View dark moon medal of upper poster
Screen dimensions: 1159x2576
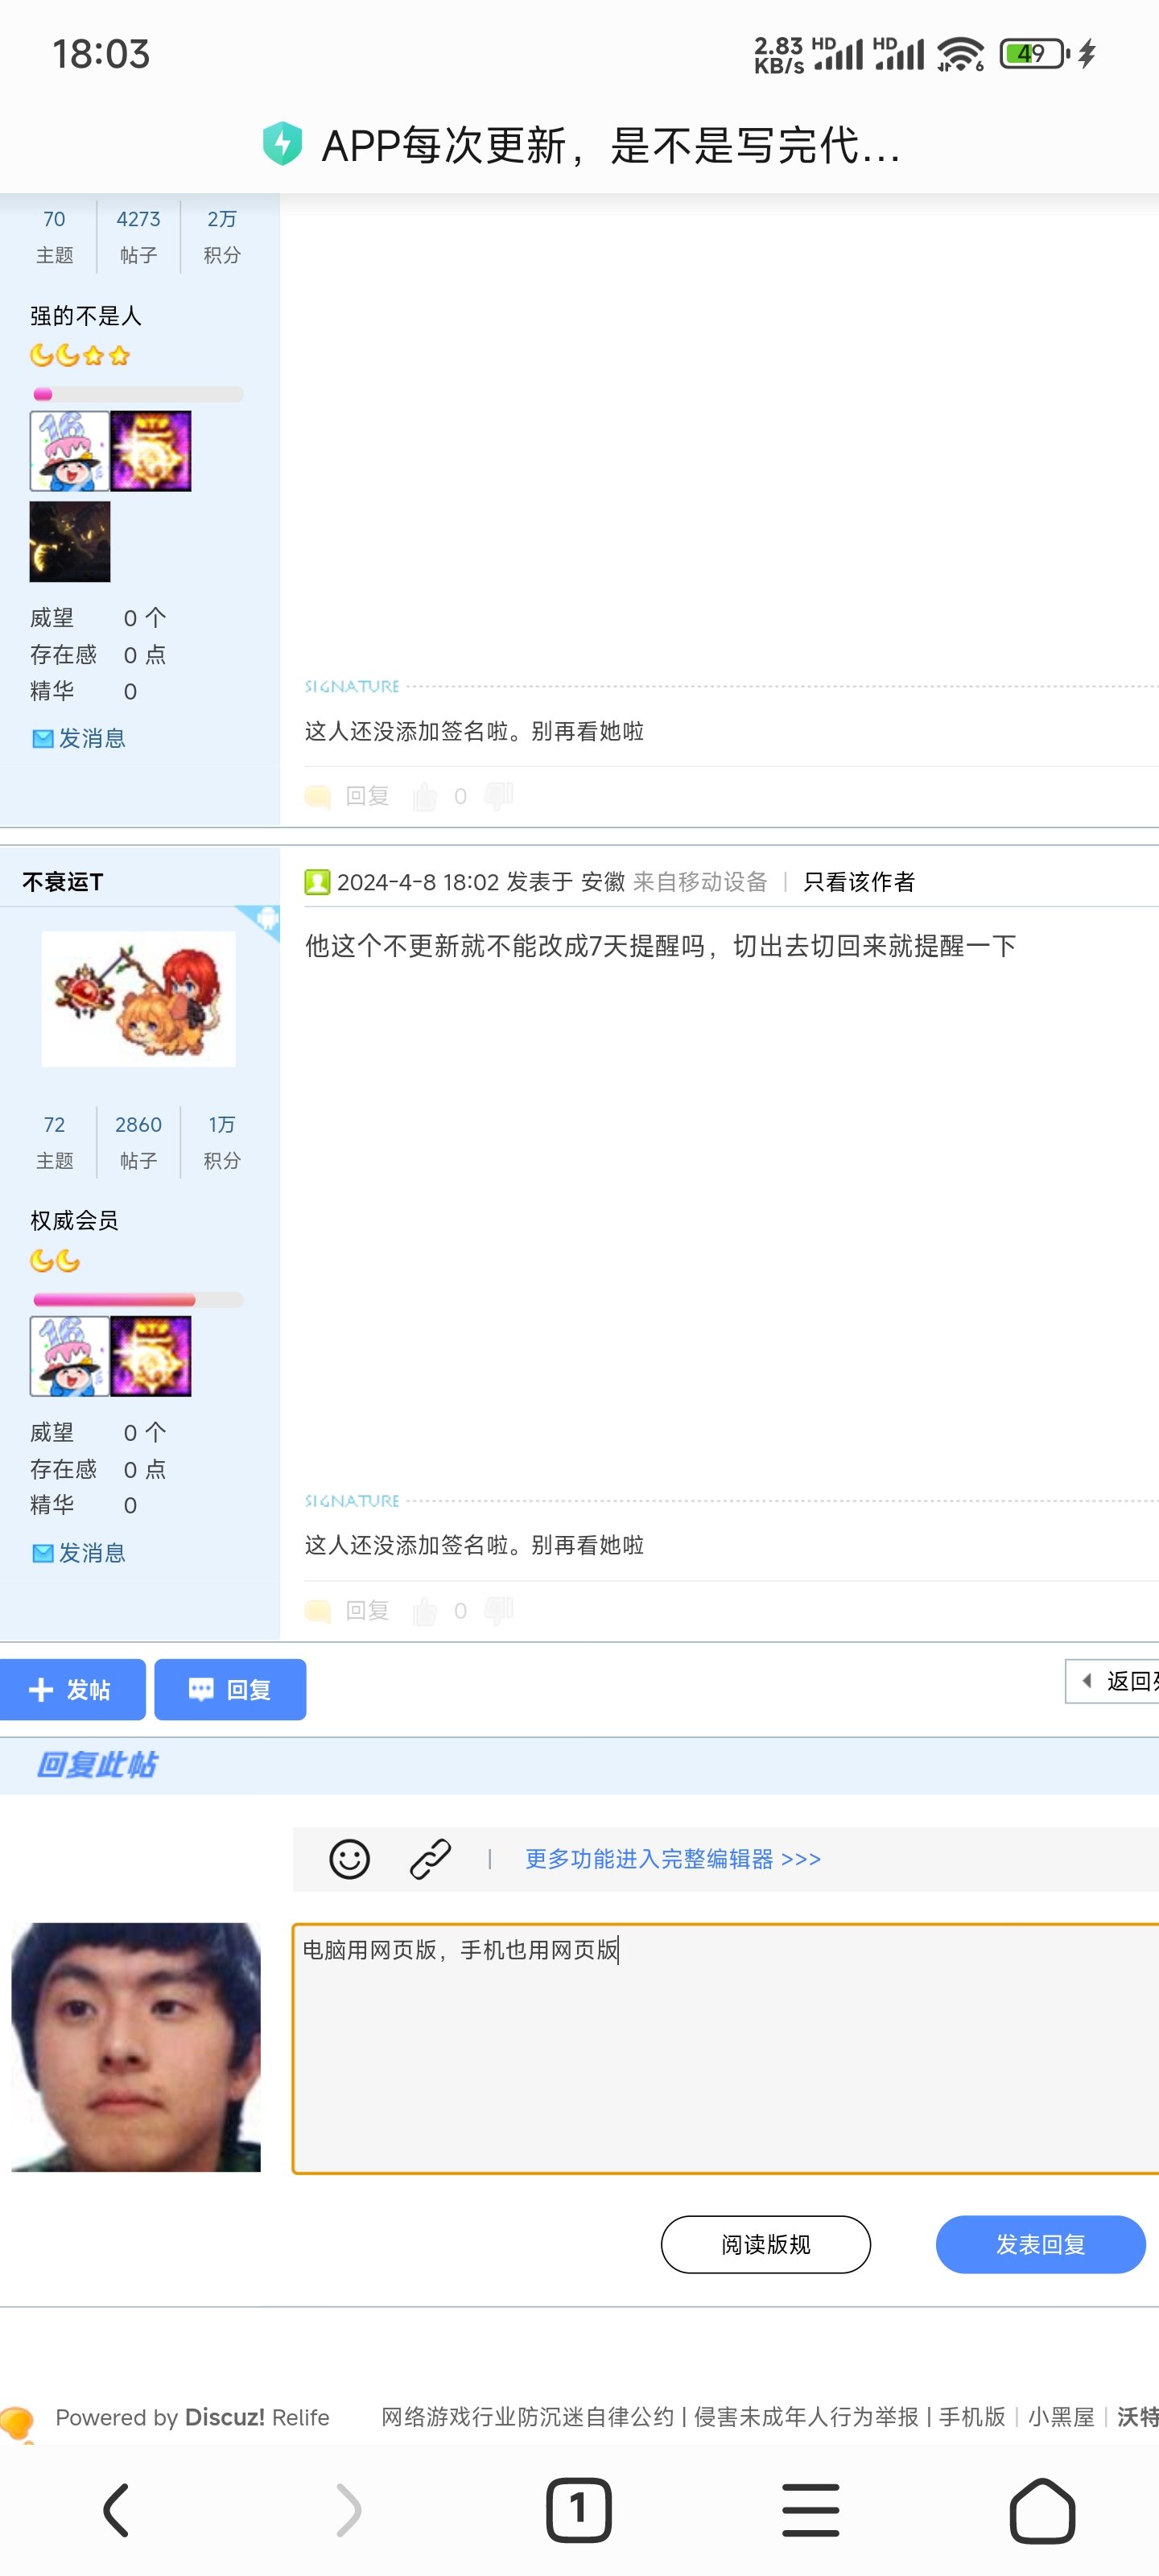click(x=70, y=542)
